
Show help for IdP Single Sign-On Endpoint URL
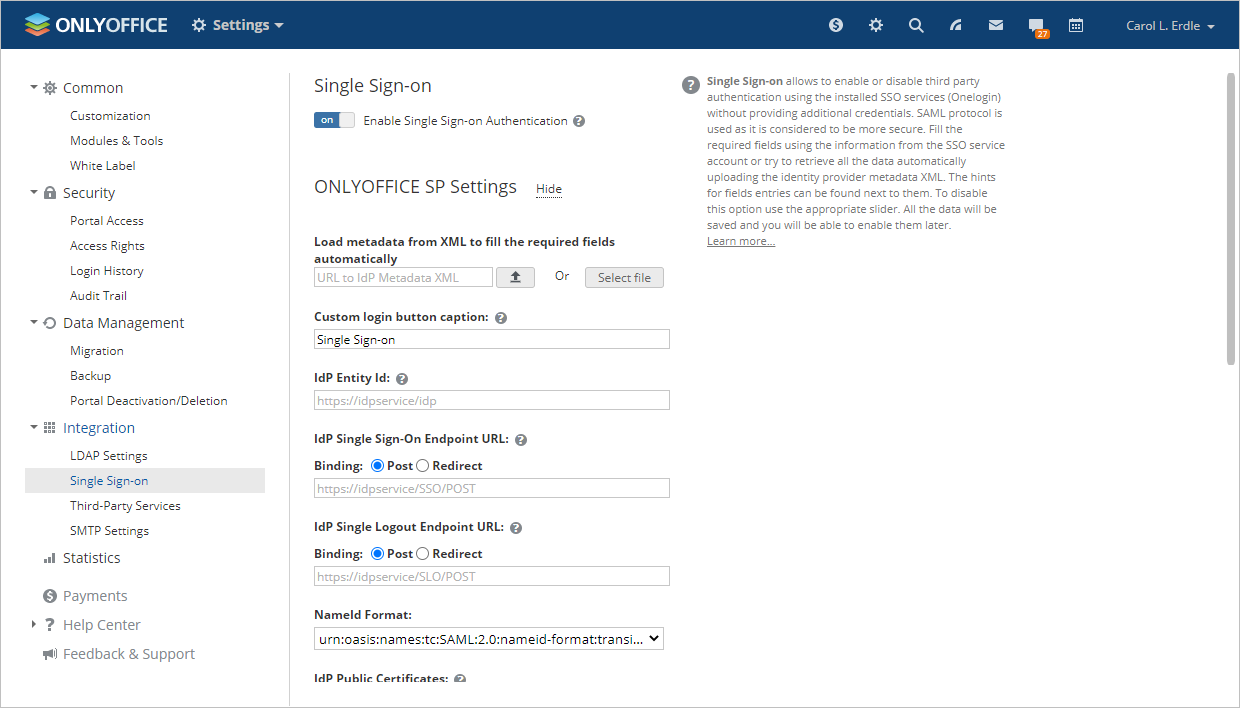click(521, 439)
